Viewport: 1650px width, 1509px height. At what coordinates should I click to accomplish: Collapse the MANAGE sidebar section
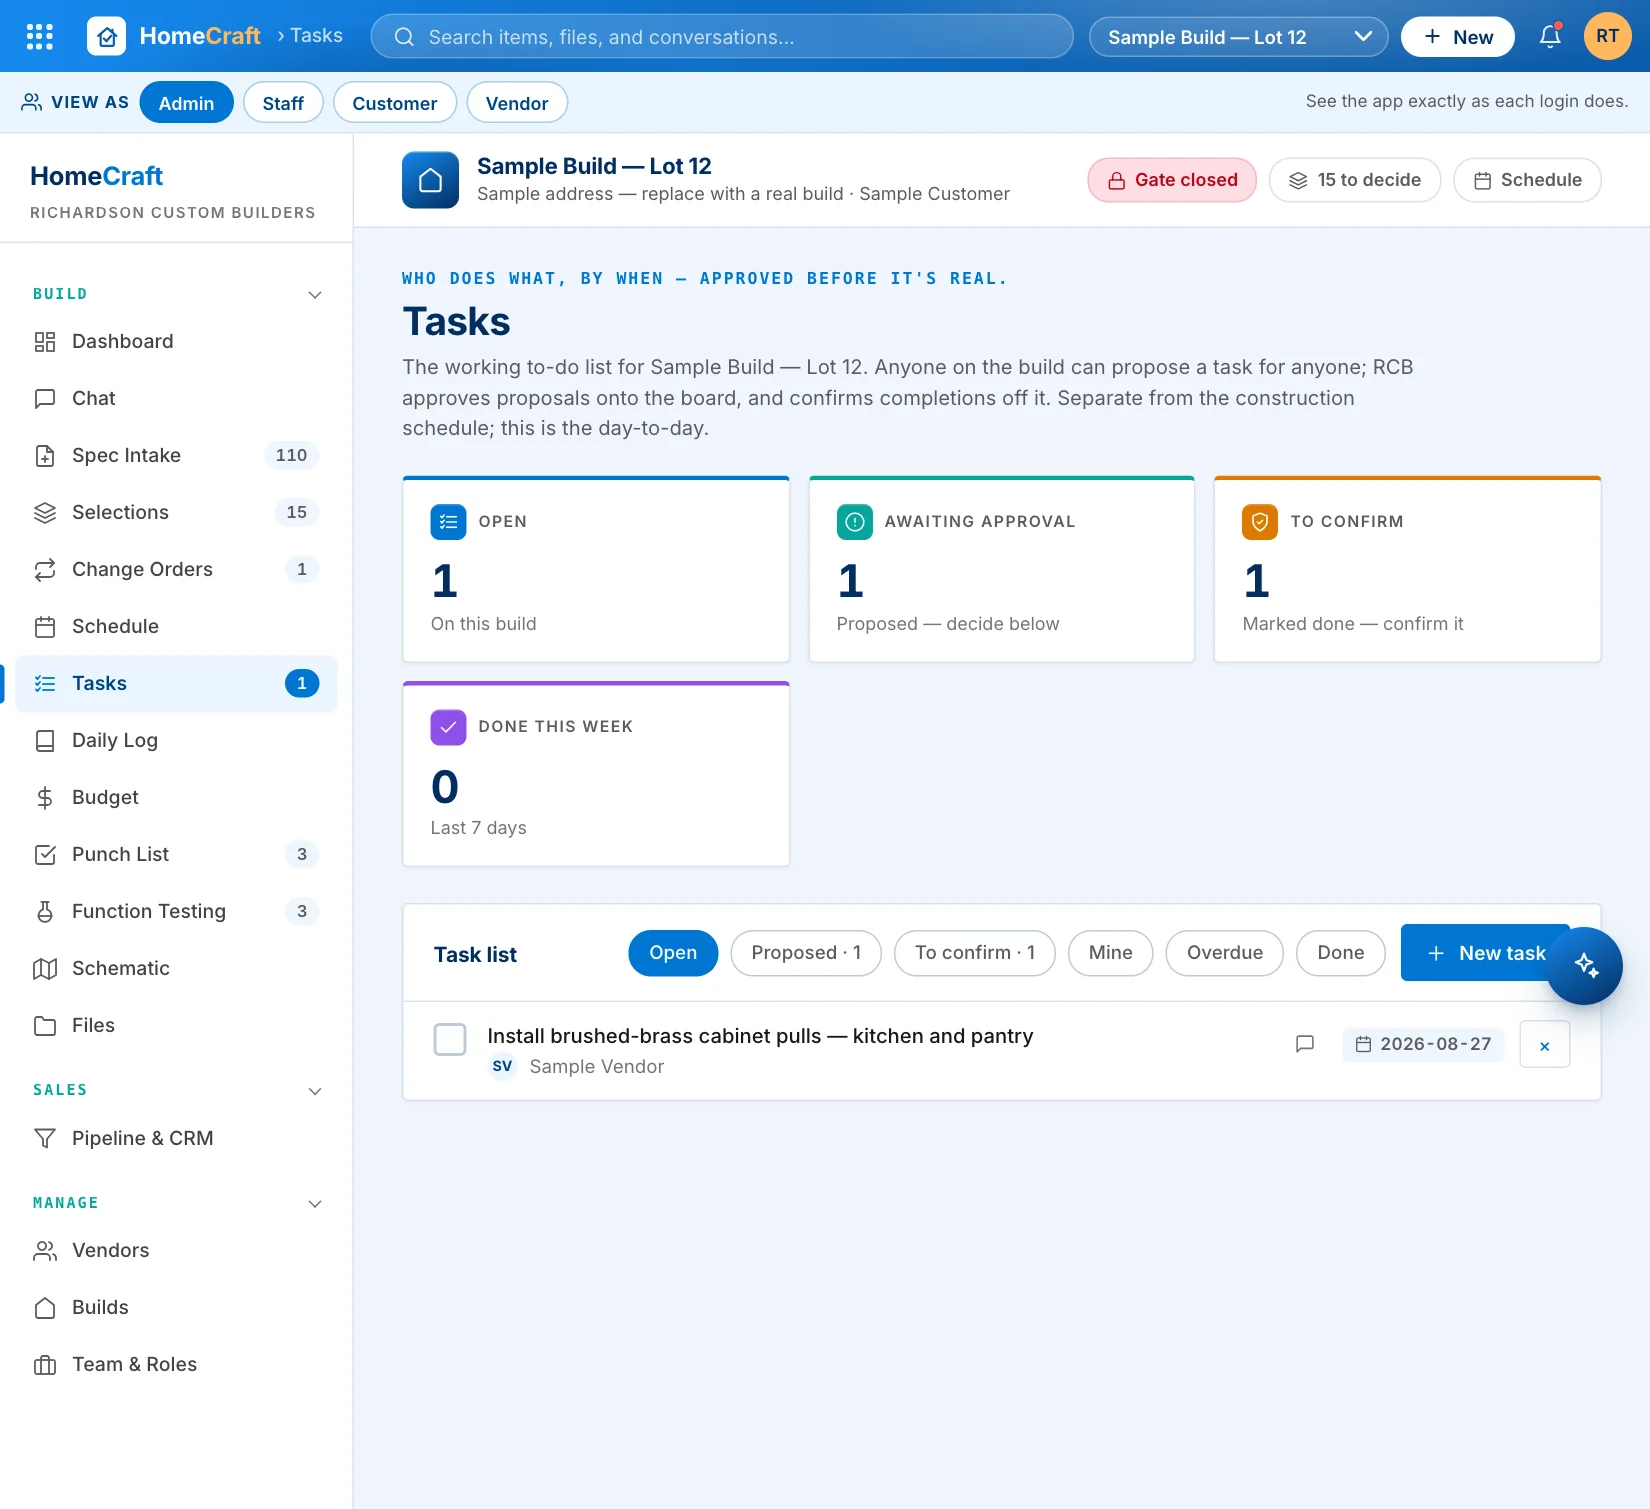(315, 1204)
